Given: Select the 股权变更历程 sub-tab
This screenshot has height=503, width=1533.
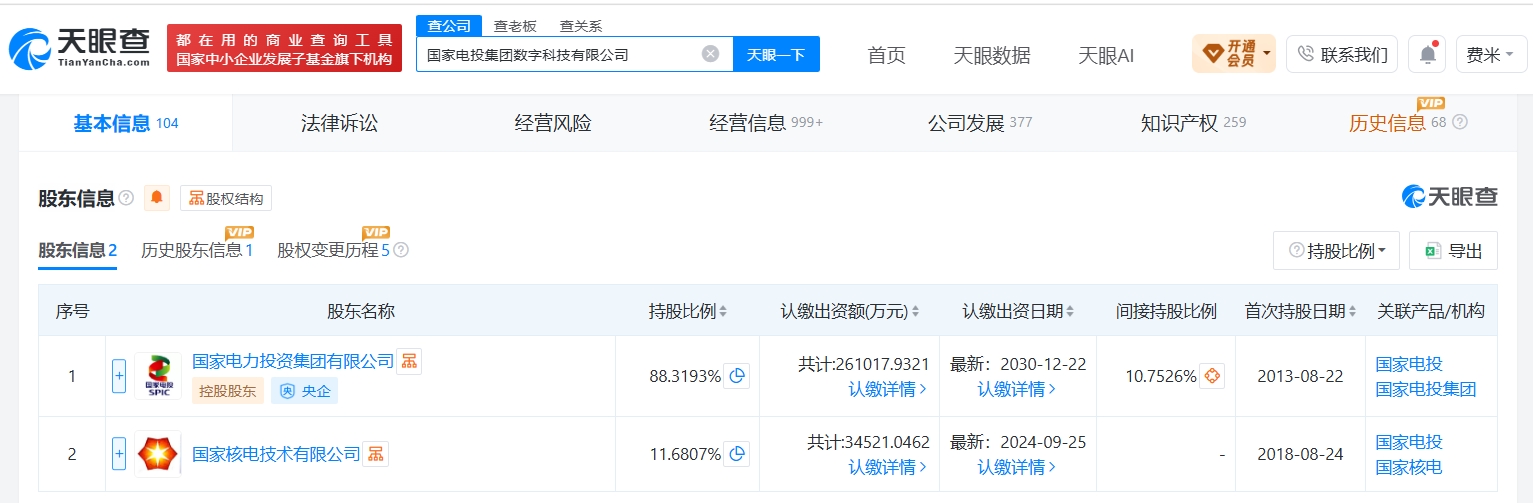Looking at the screenshot, I should click(333, 250).
